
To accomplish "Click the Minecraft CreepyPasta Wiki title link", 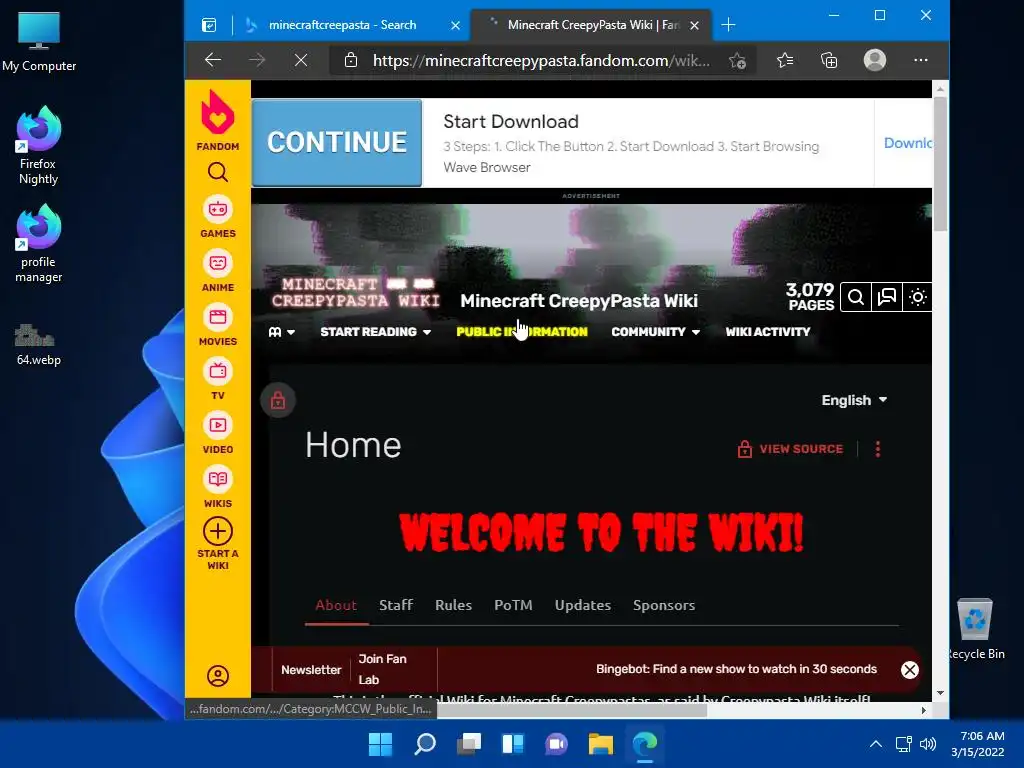I will coord(579,300).
